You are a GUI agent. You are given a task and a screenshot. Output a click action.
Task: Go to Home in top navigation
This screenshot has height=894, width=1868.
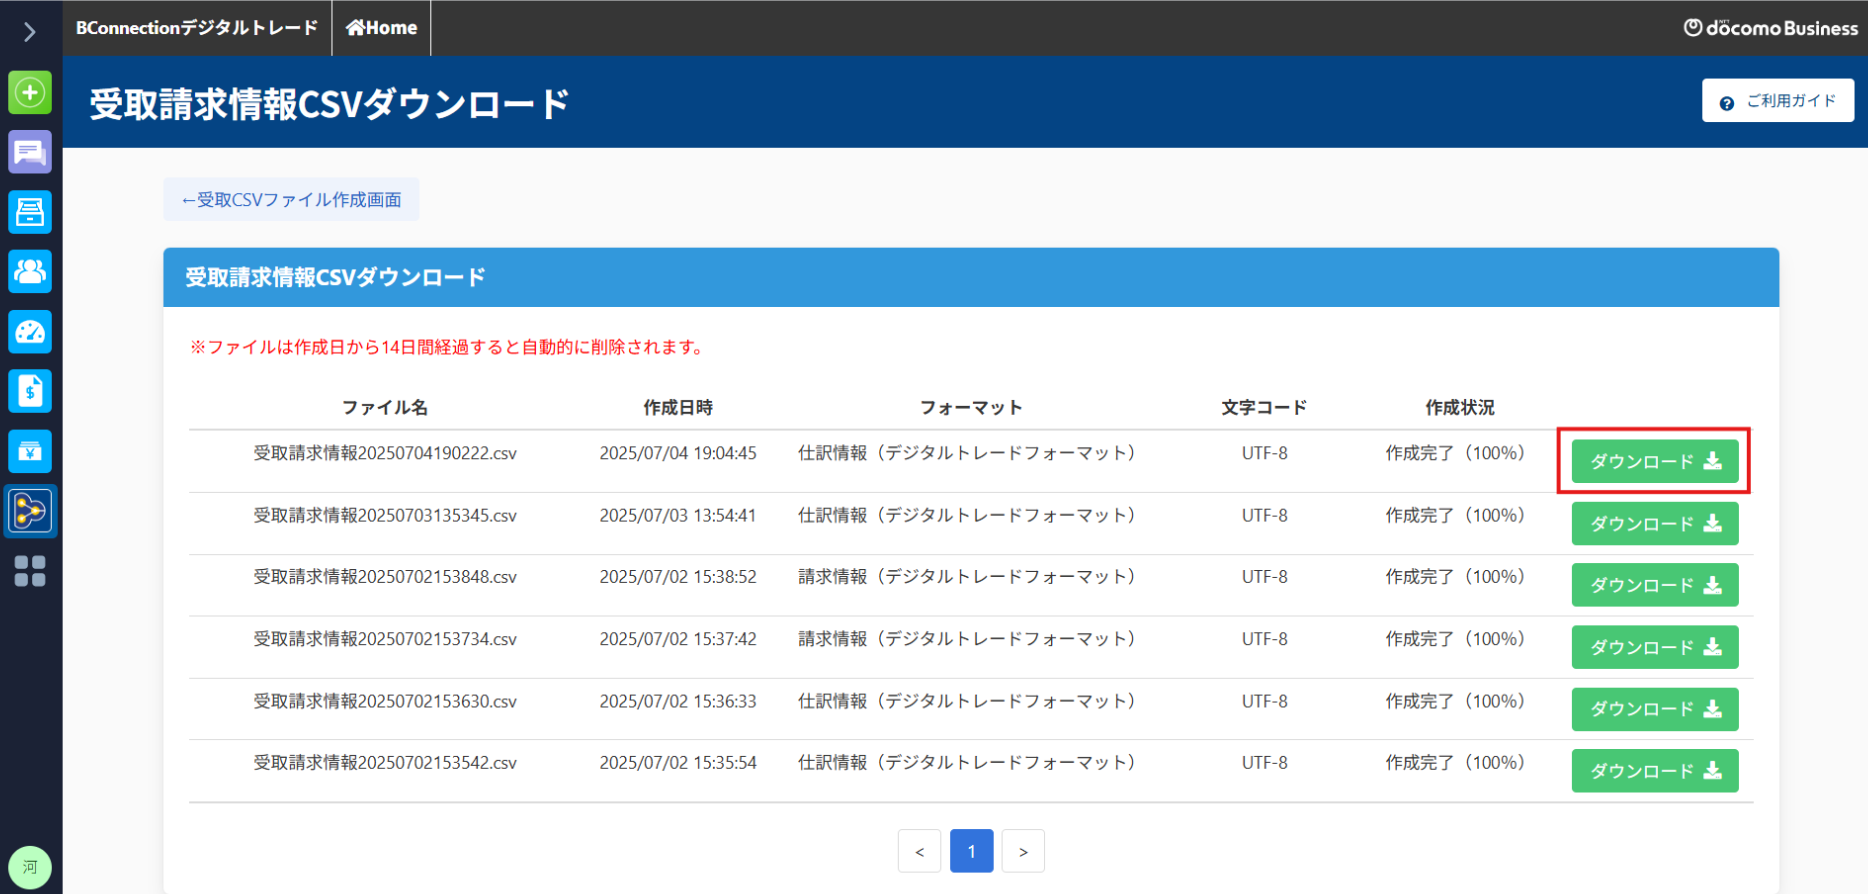[x=381, y=28]
